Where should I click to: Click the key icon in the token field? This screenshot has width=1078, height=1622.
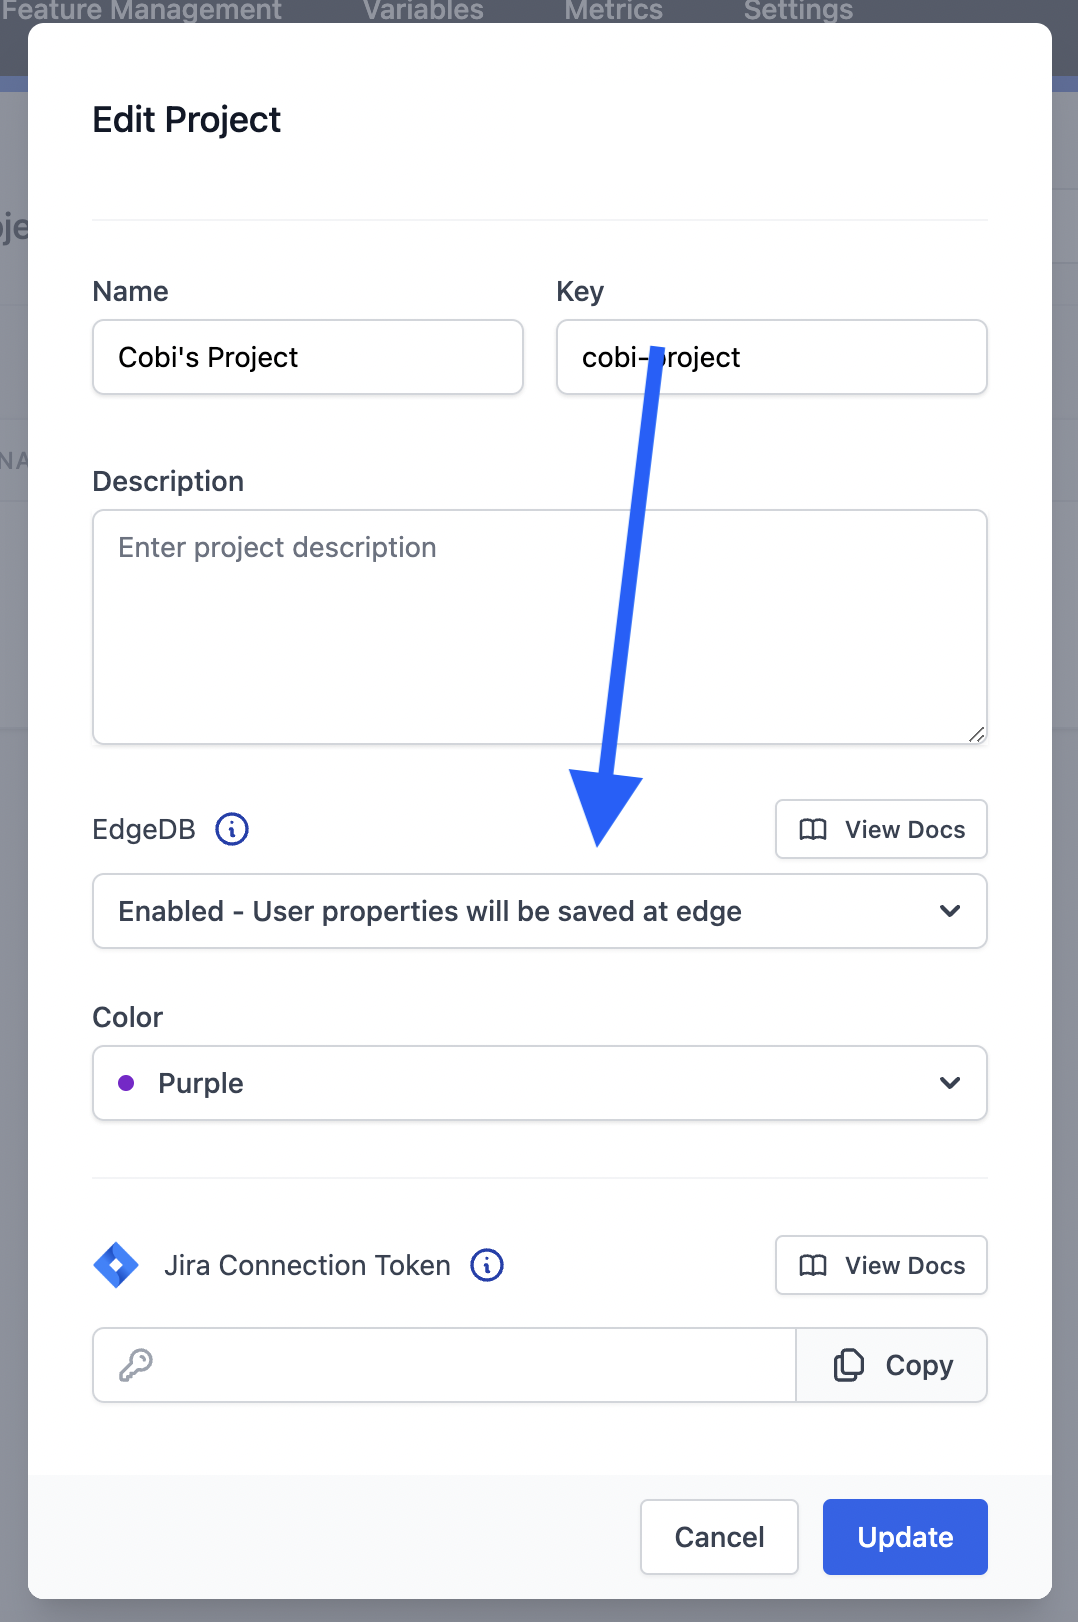[x=137, y=1364]
